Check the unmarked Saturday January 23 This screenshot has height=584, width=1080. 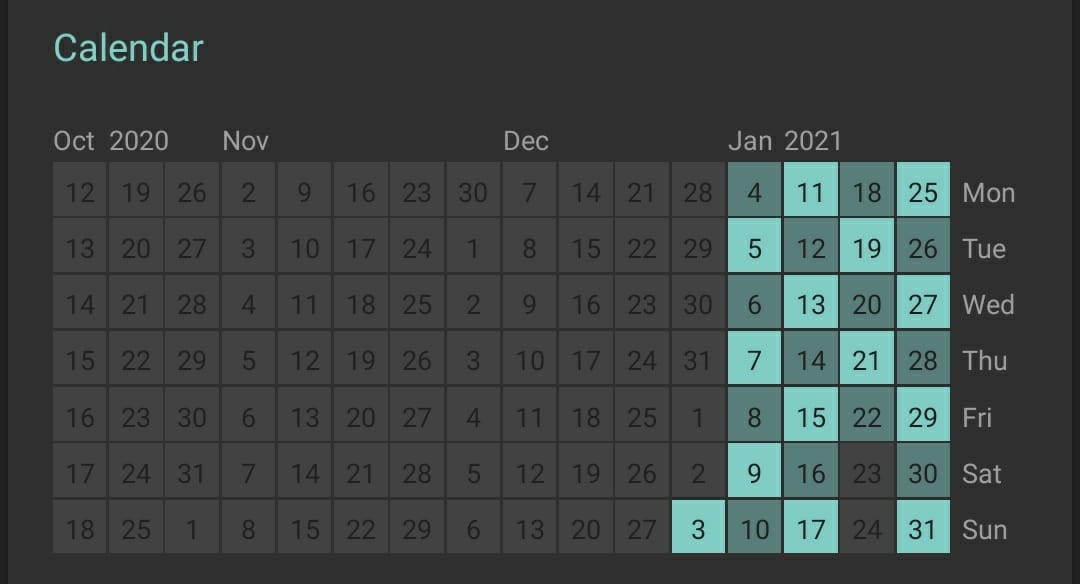[x=866, y=470]
